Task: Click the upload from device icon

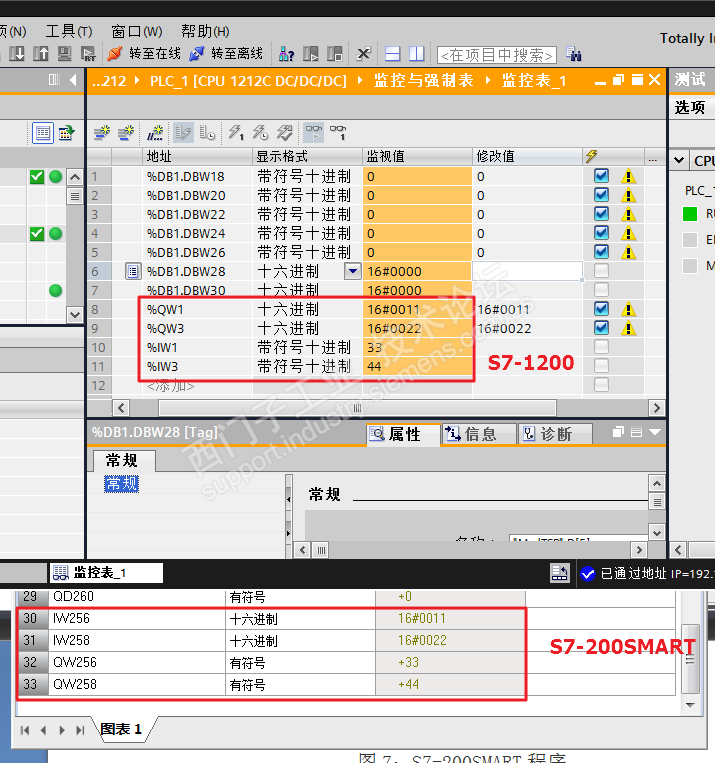Action: pyautogui.click(x=40, y=54)
